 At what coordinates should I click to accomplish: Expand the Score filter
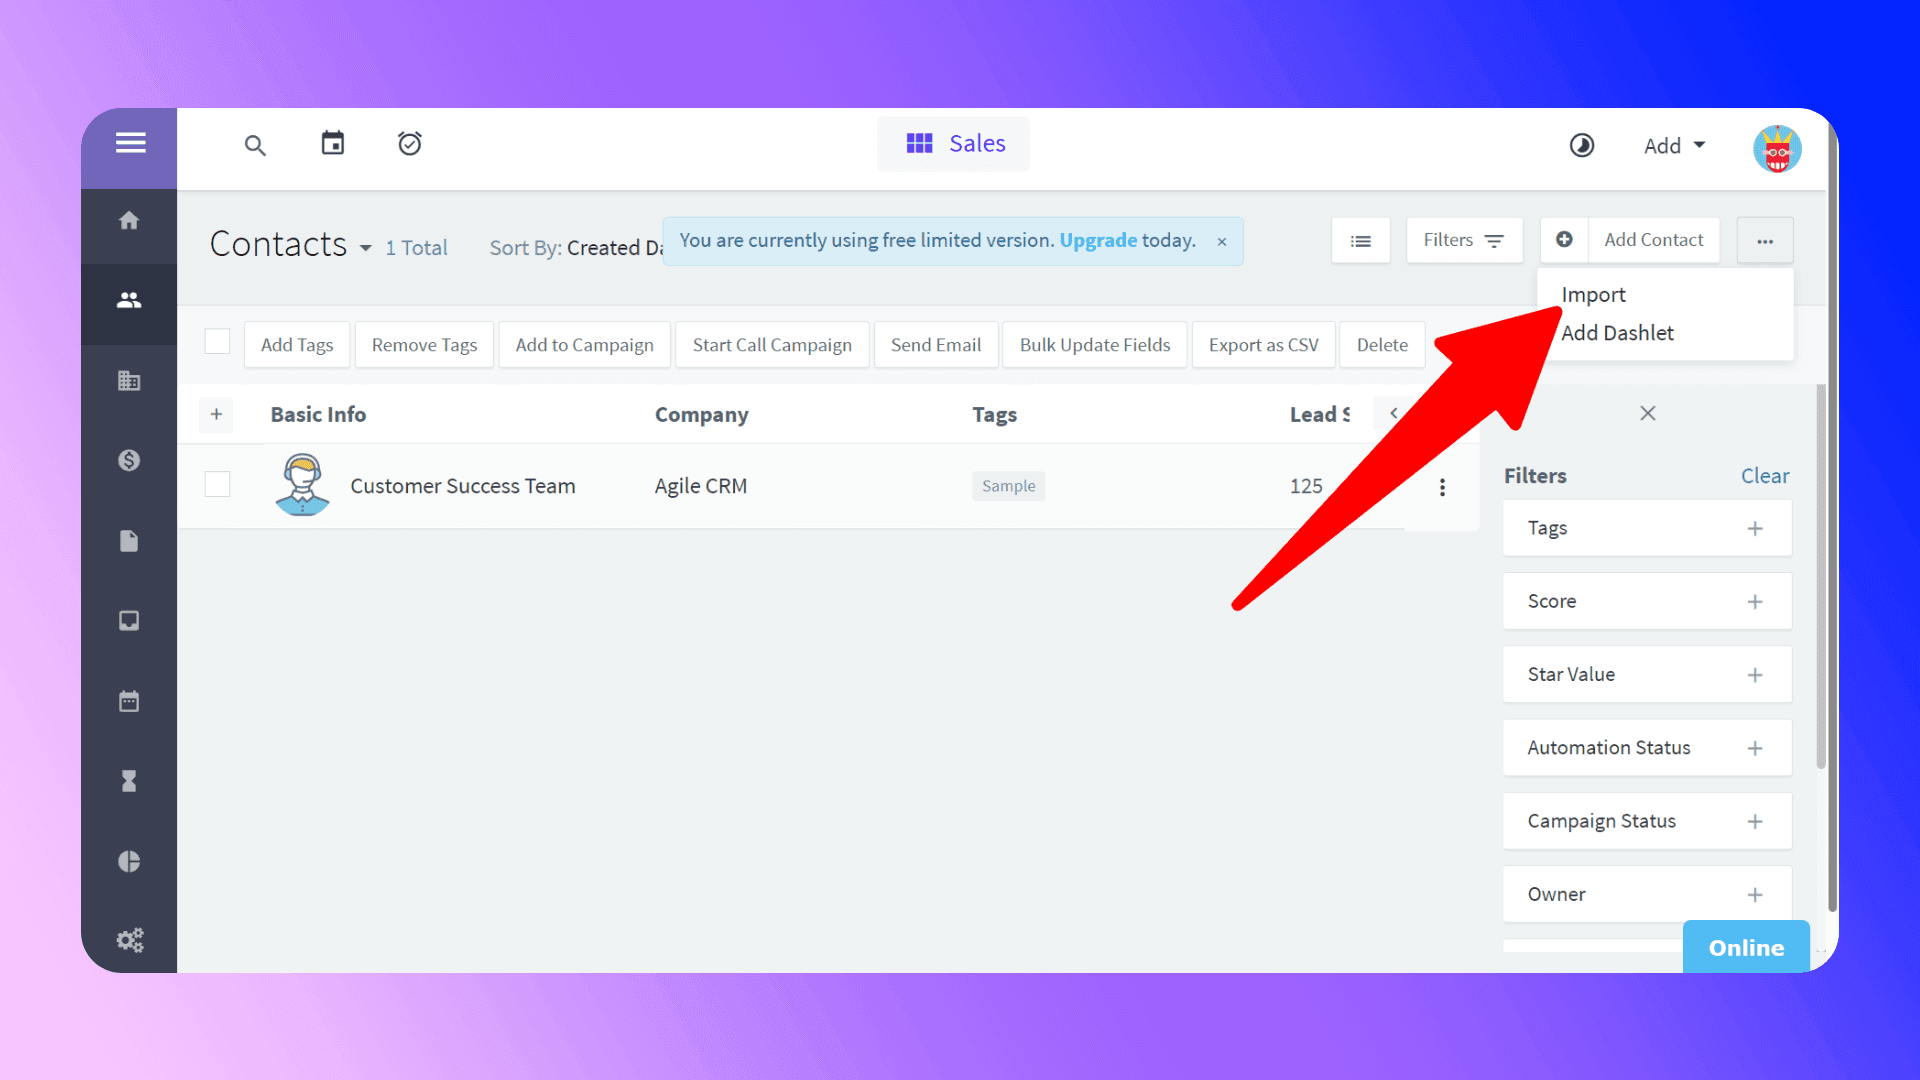(1647, 601)
